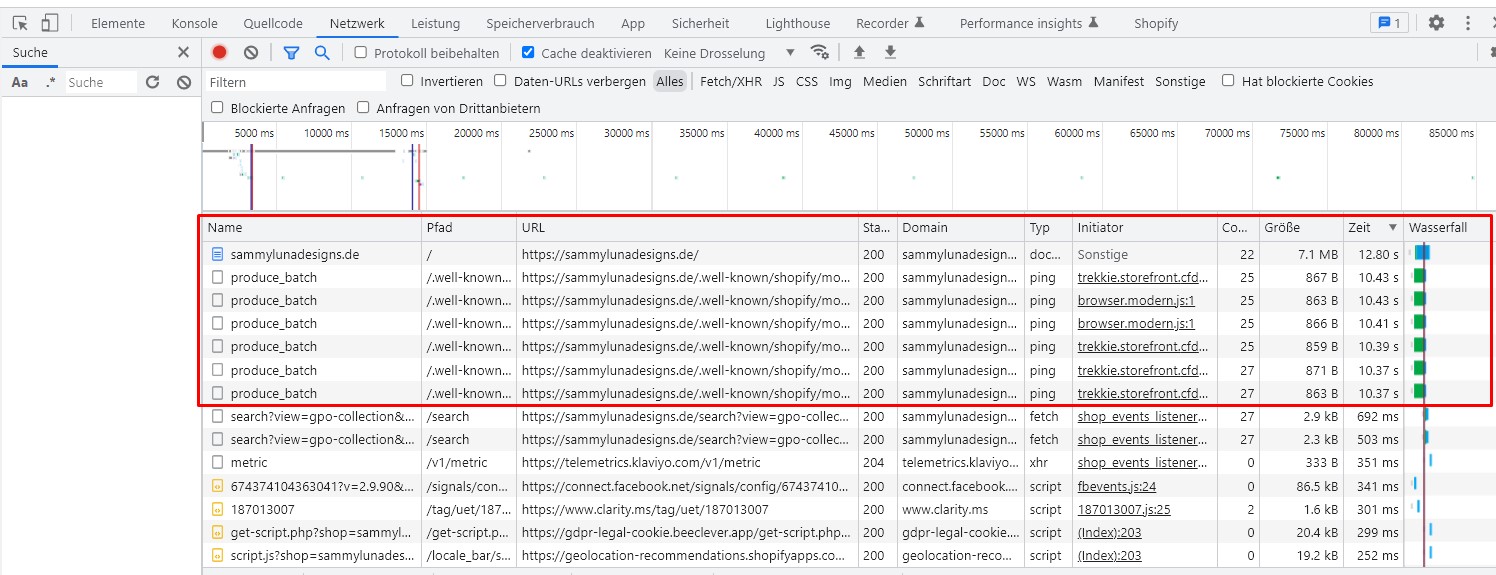This screenshot has width=1496, height=575.
Task: Click the Filtern text input
Action: 296,82
